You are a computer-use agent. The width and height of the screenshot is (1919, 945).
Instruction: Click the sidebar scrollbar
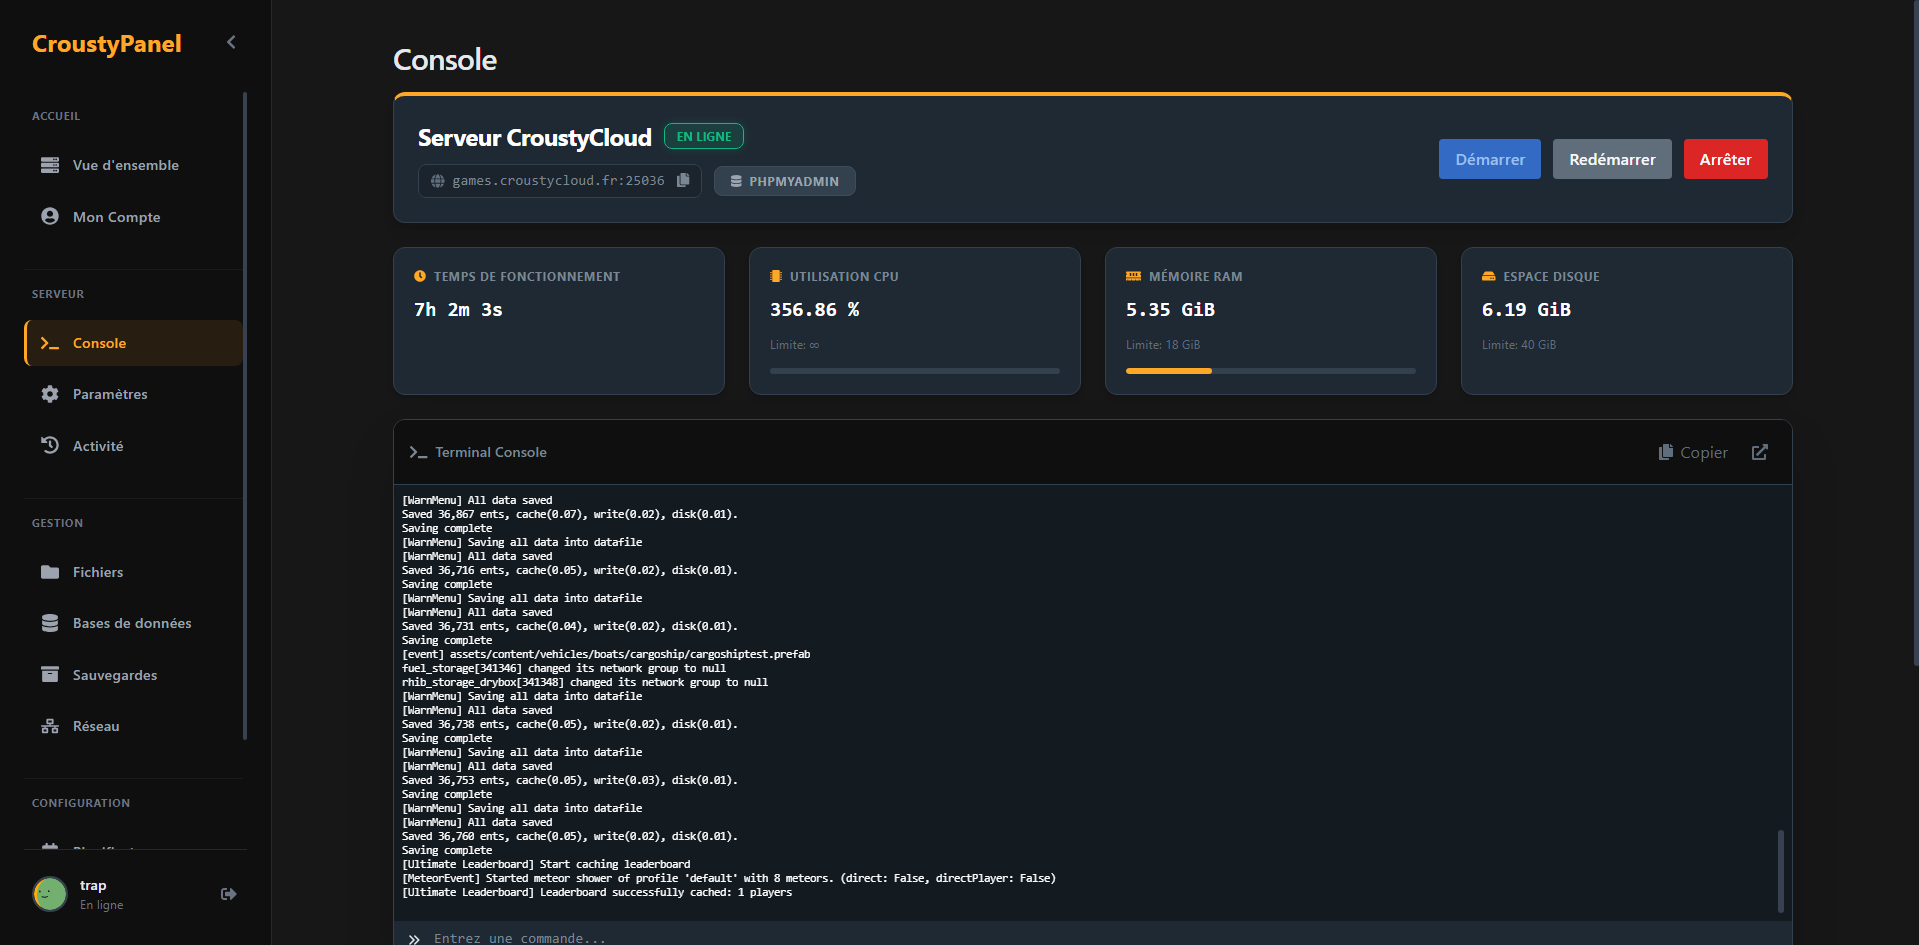point(245,415)
